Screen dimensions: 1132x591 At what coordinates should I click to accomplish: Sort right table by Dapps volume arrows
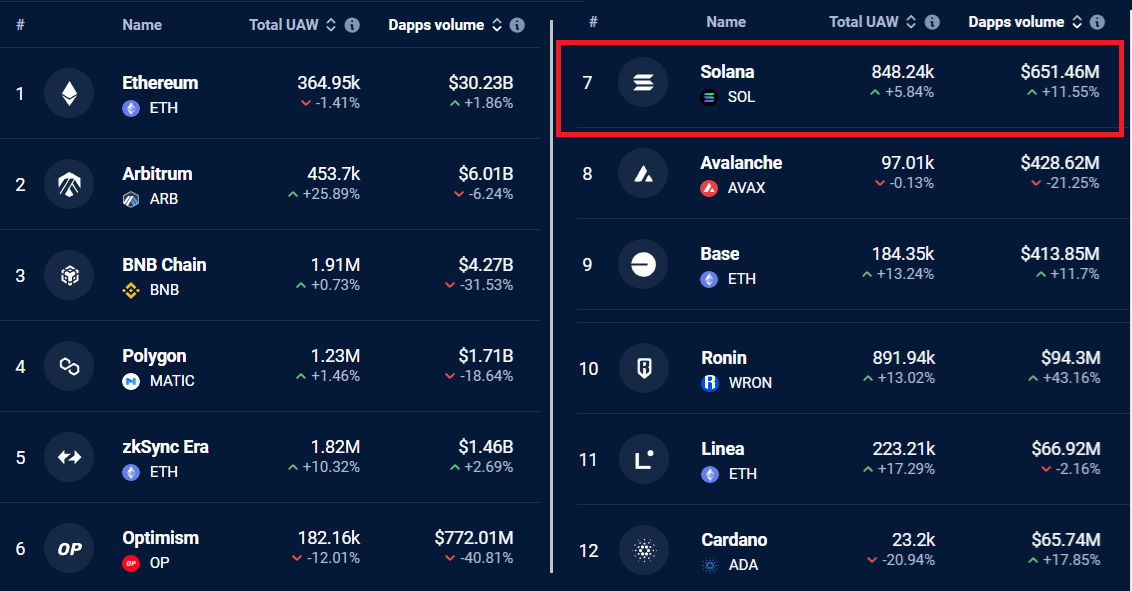point(1077,22)
